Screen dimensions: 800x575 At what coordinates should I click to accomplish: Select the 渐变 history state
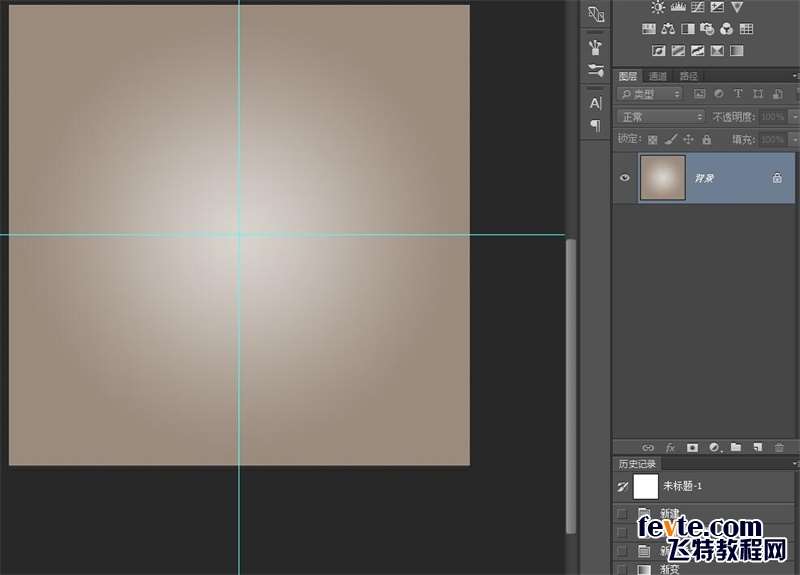(x=705, y=569)
